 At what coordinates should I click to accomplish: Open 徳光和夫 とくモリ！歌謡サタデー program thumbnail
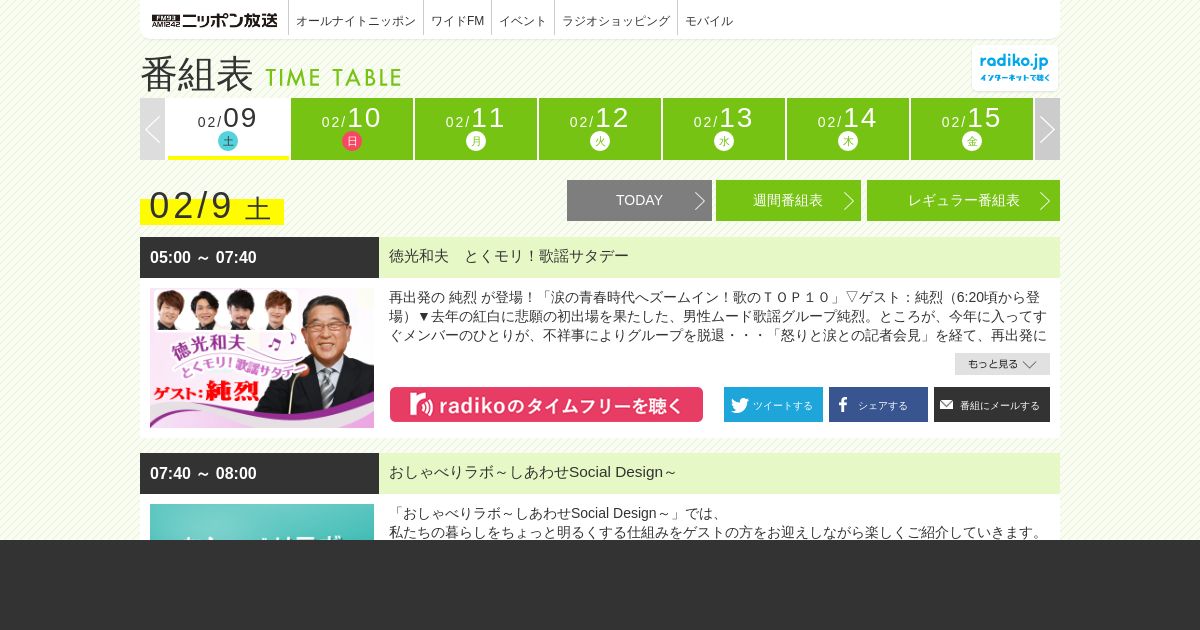[x=262, y=358]
